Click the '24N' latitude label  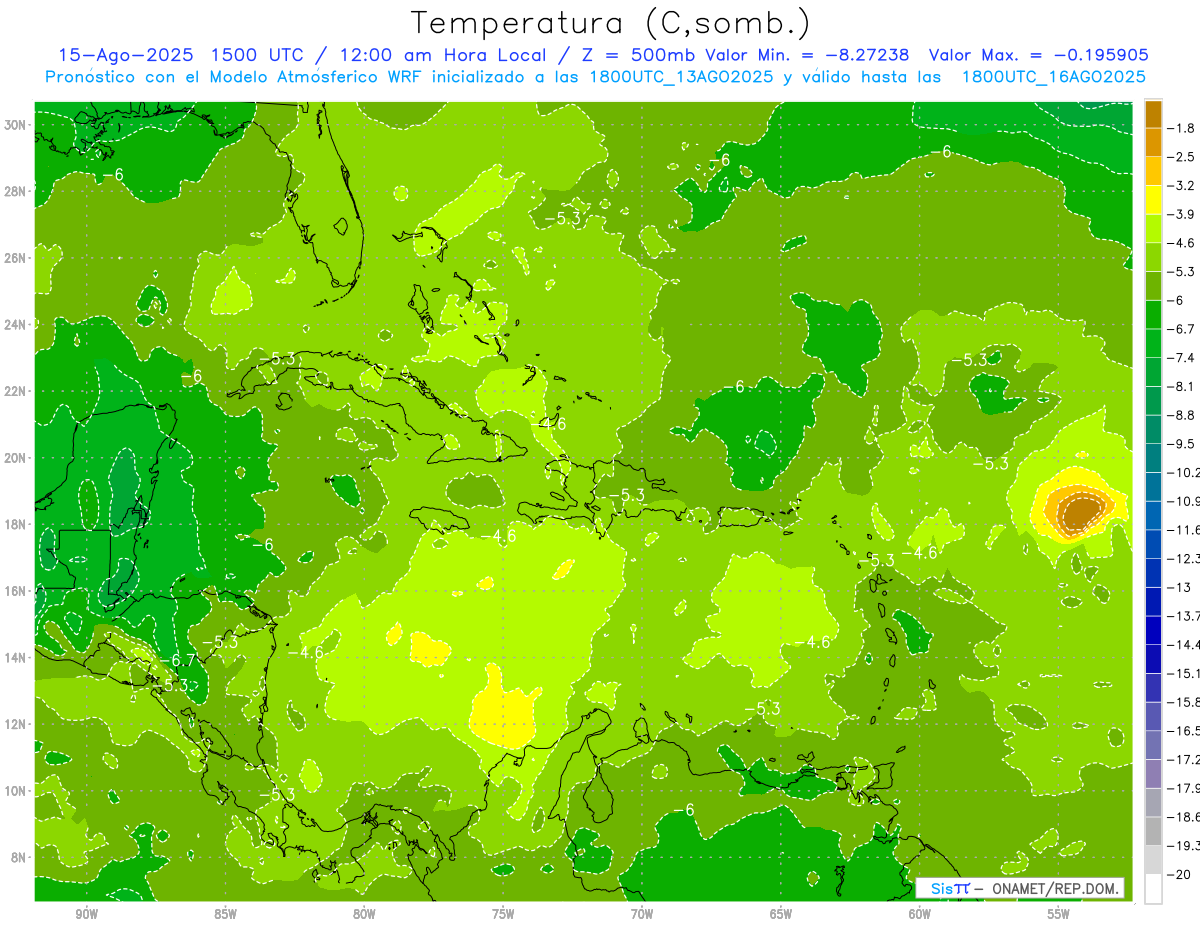click(x=15, y=325)
